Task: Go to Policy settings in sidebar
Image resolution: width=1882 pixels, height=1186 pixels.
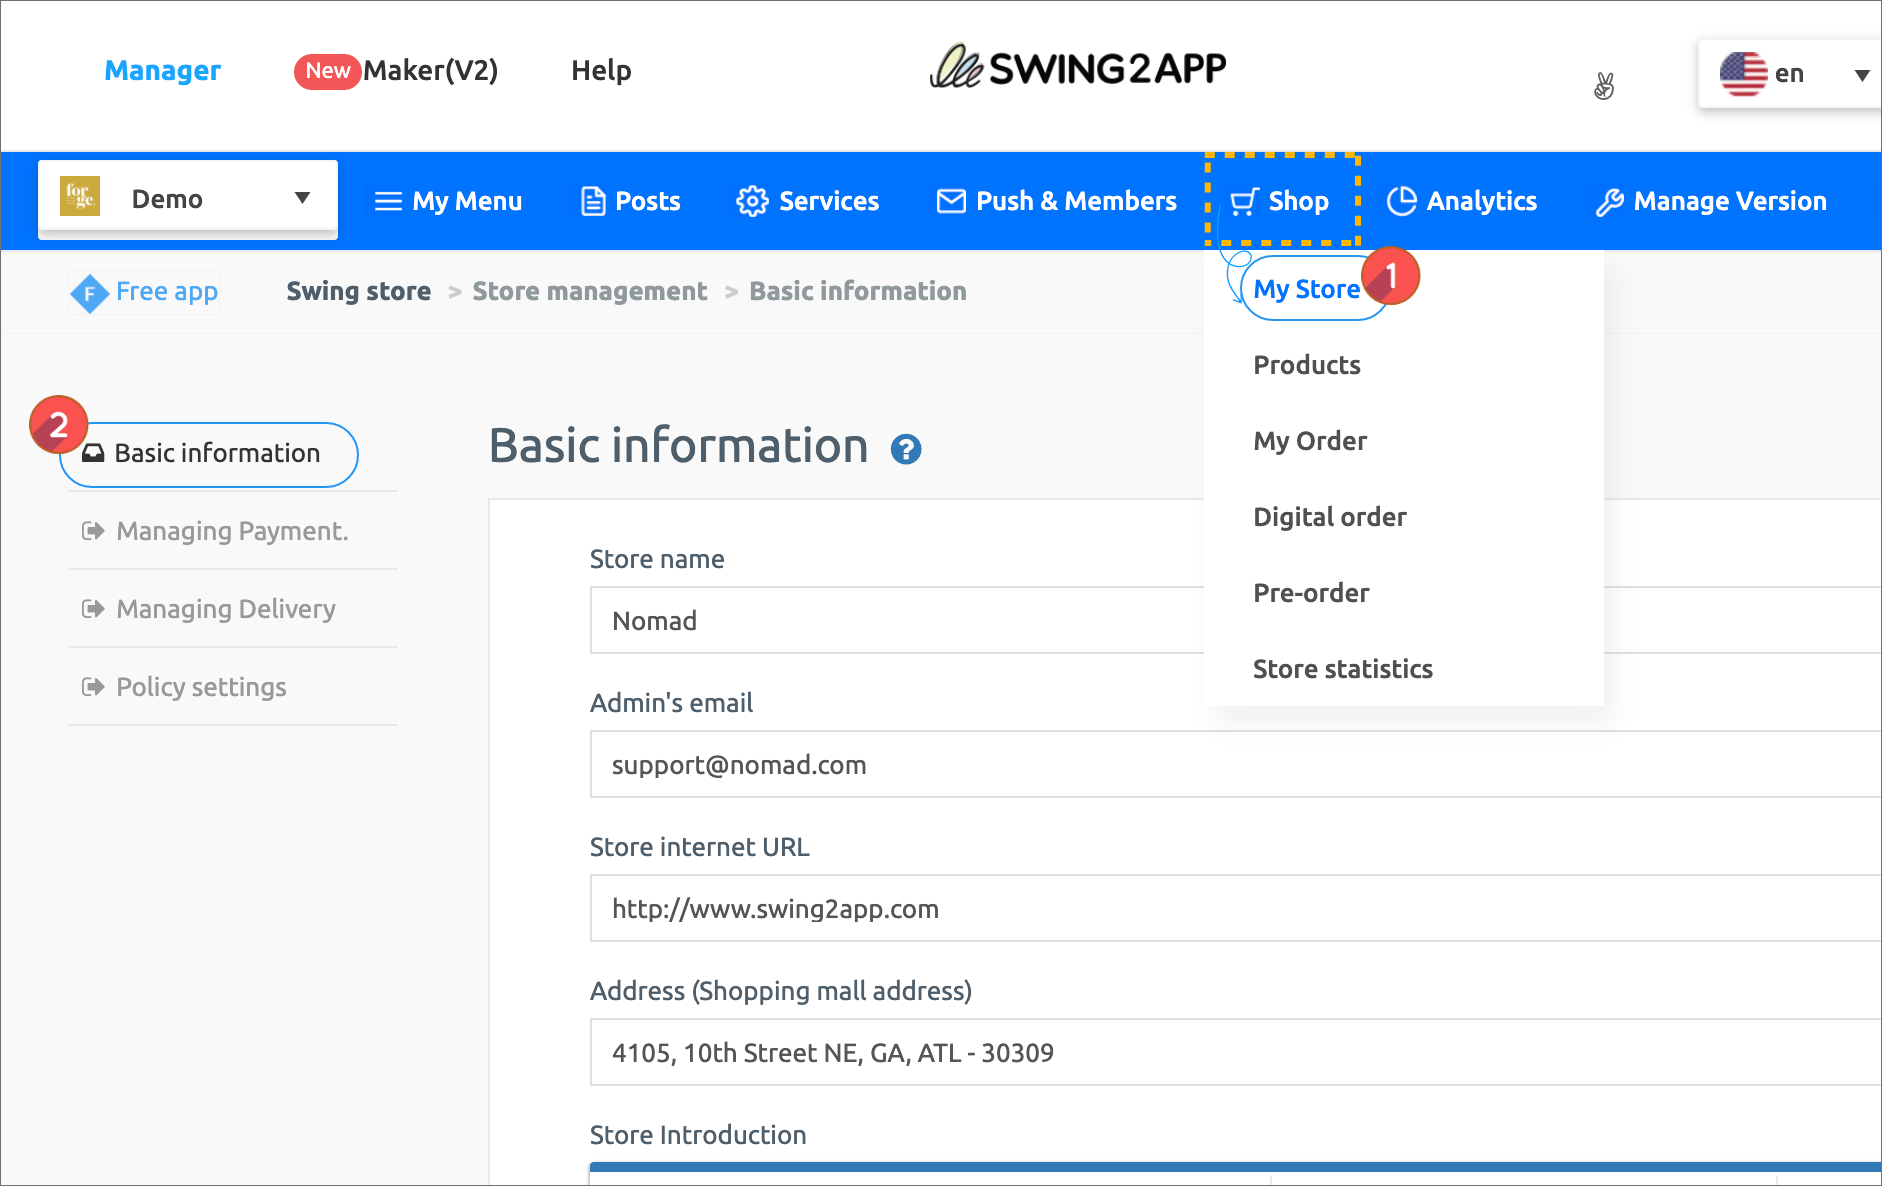Action: pos(200,687)
